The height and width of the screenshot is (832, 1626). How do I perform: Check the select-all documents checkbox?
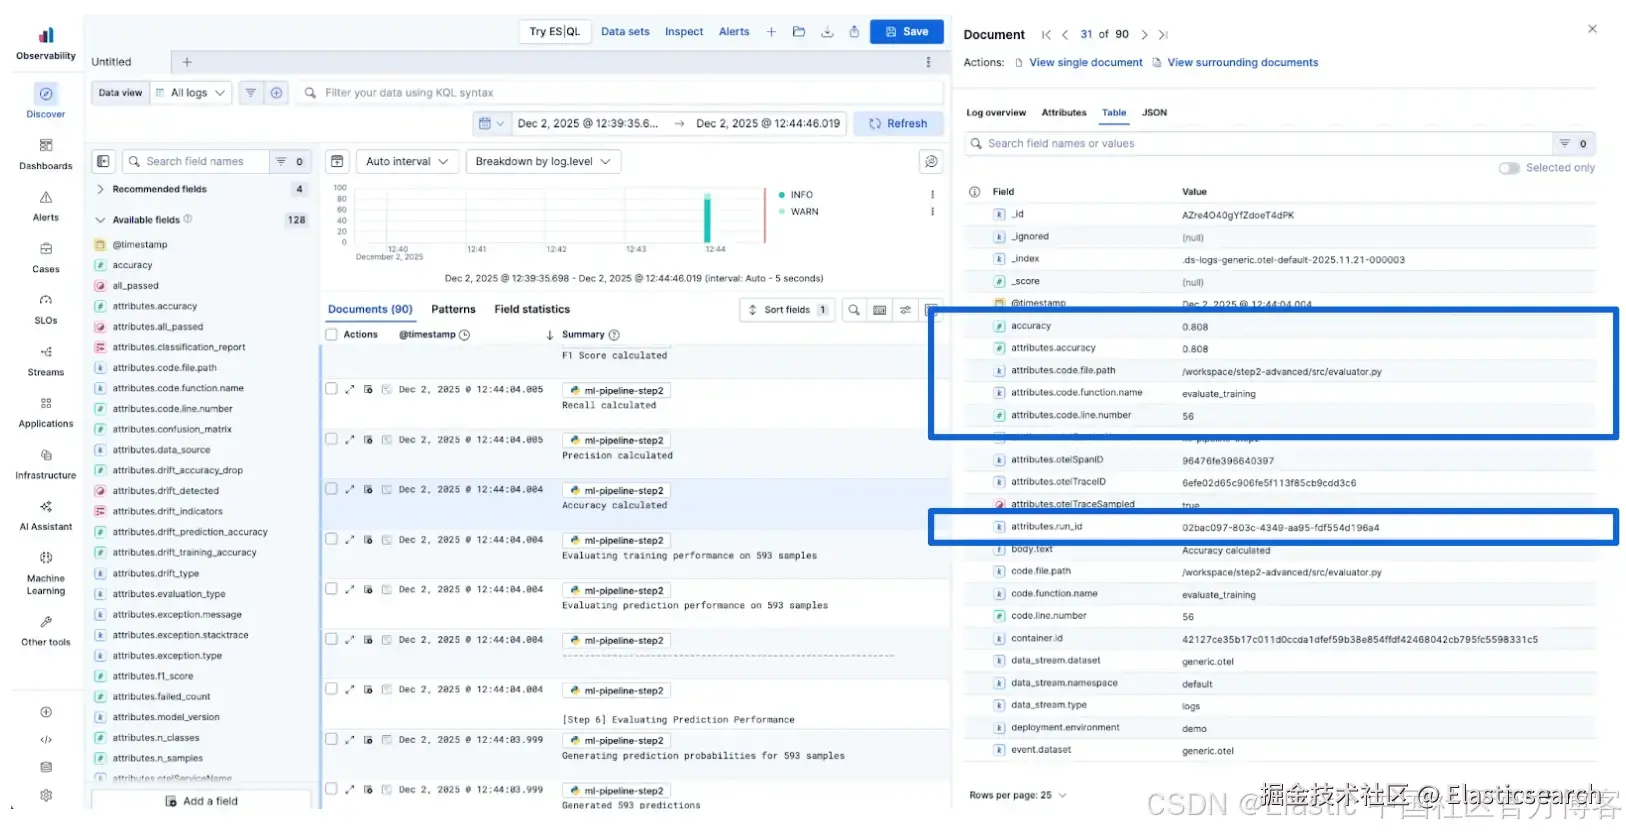click(332, 335)
